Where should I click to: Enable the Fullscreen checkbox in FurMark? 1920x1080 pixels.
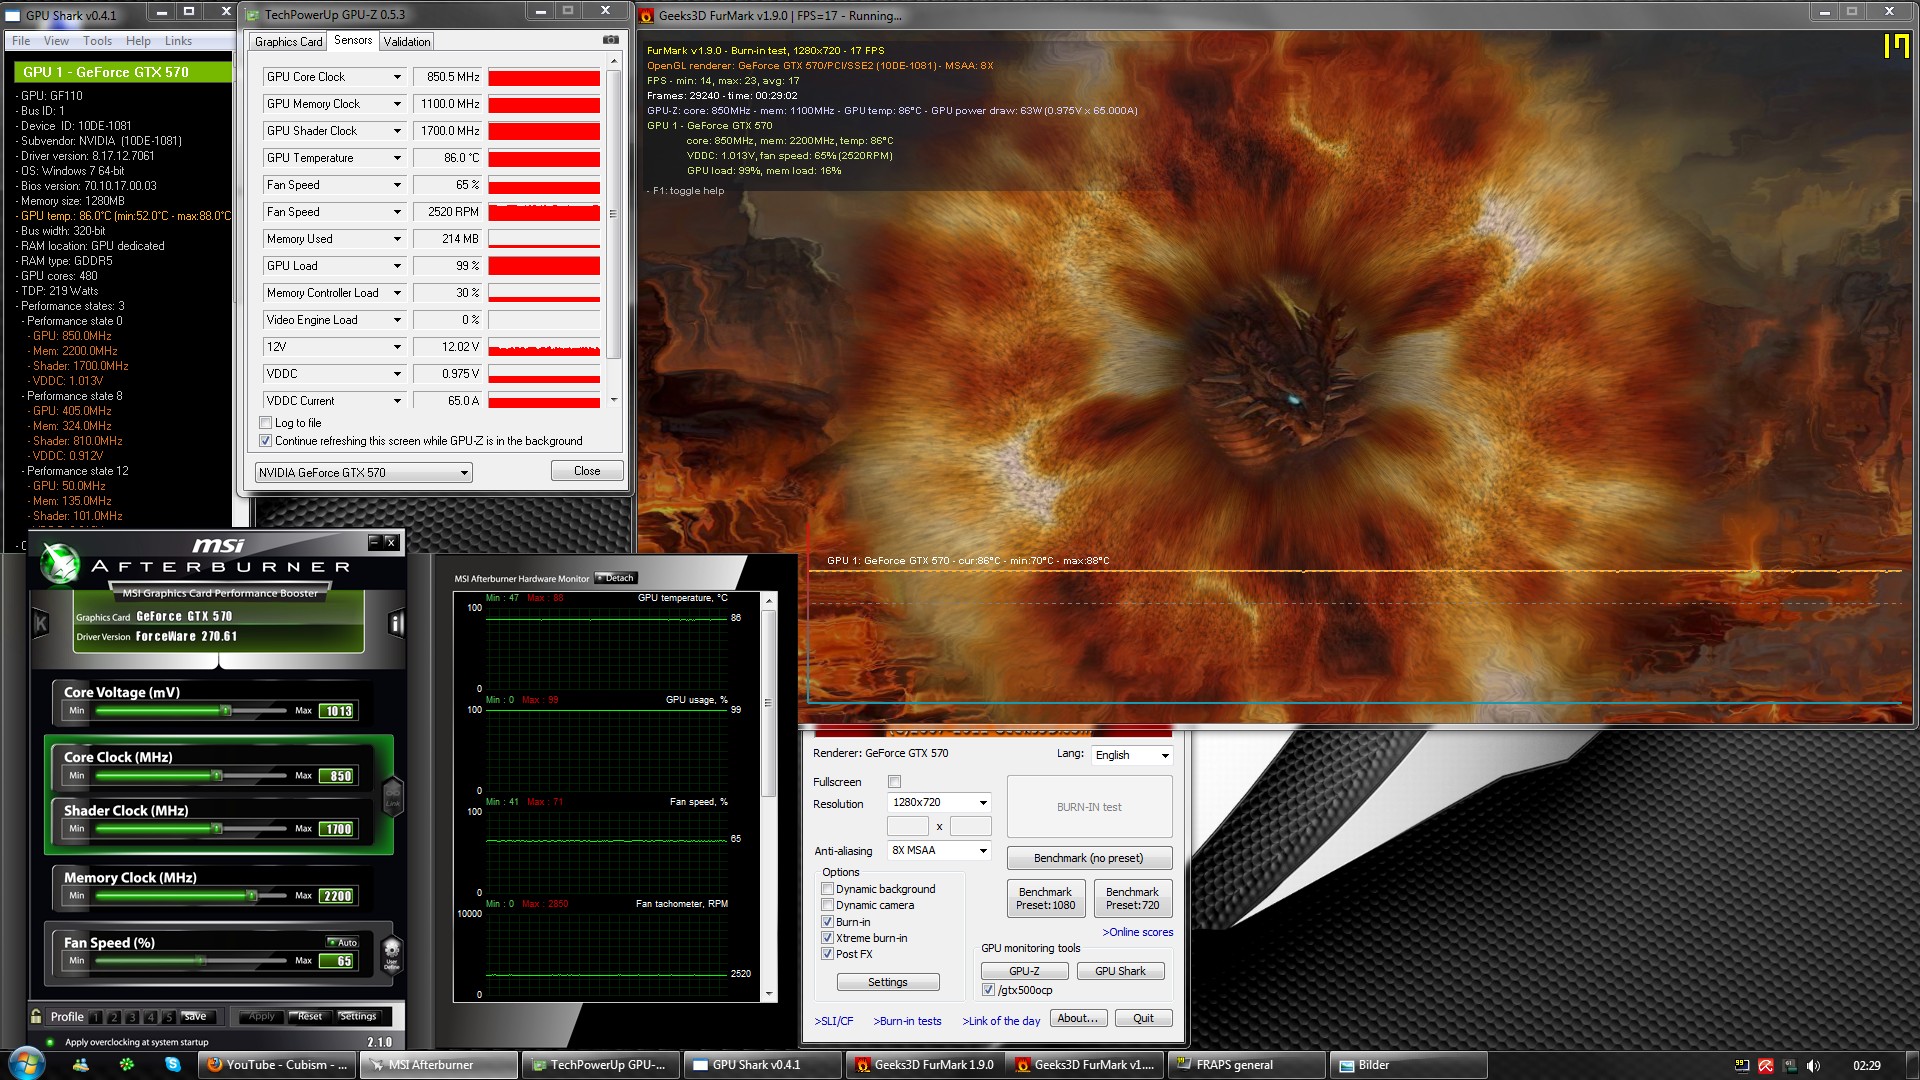click(x=895, y=782)
